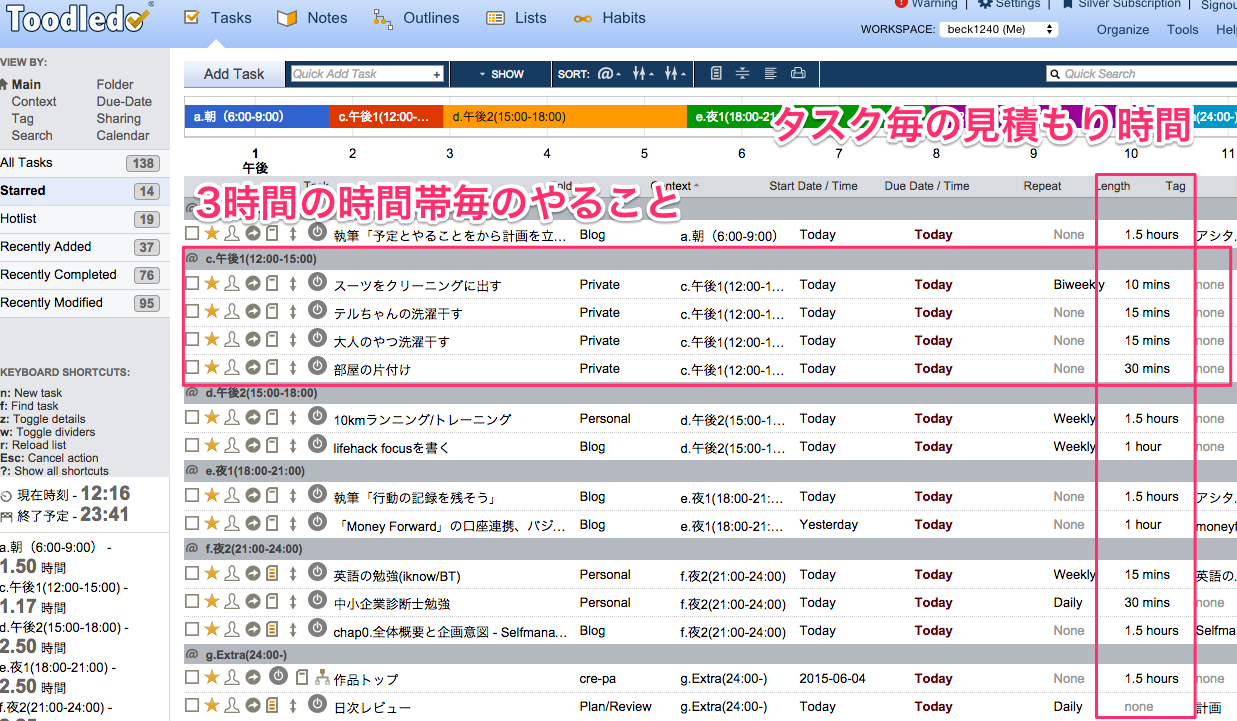This screenshot has width=1237, height=721.
Task: Start timer for 部屋の片付け task
Action: click(x=317, y=368)
